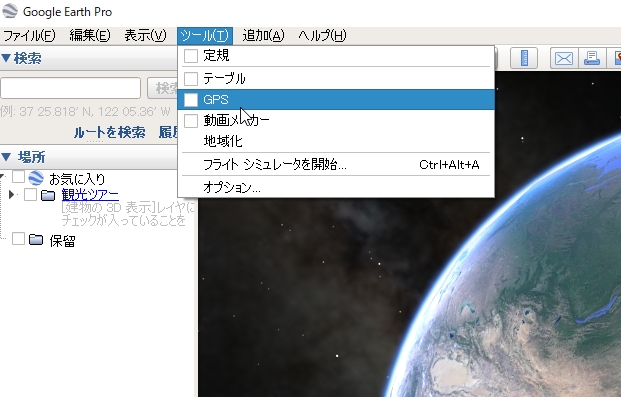Viewport: 621px width, 397px height.
Task: Open オプション from the Tools menu
Action: click(336, 187)
